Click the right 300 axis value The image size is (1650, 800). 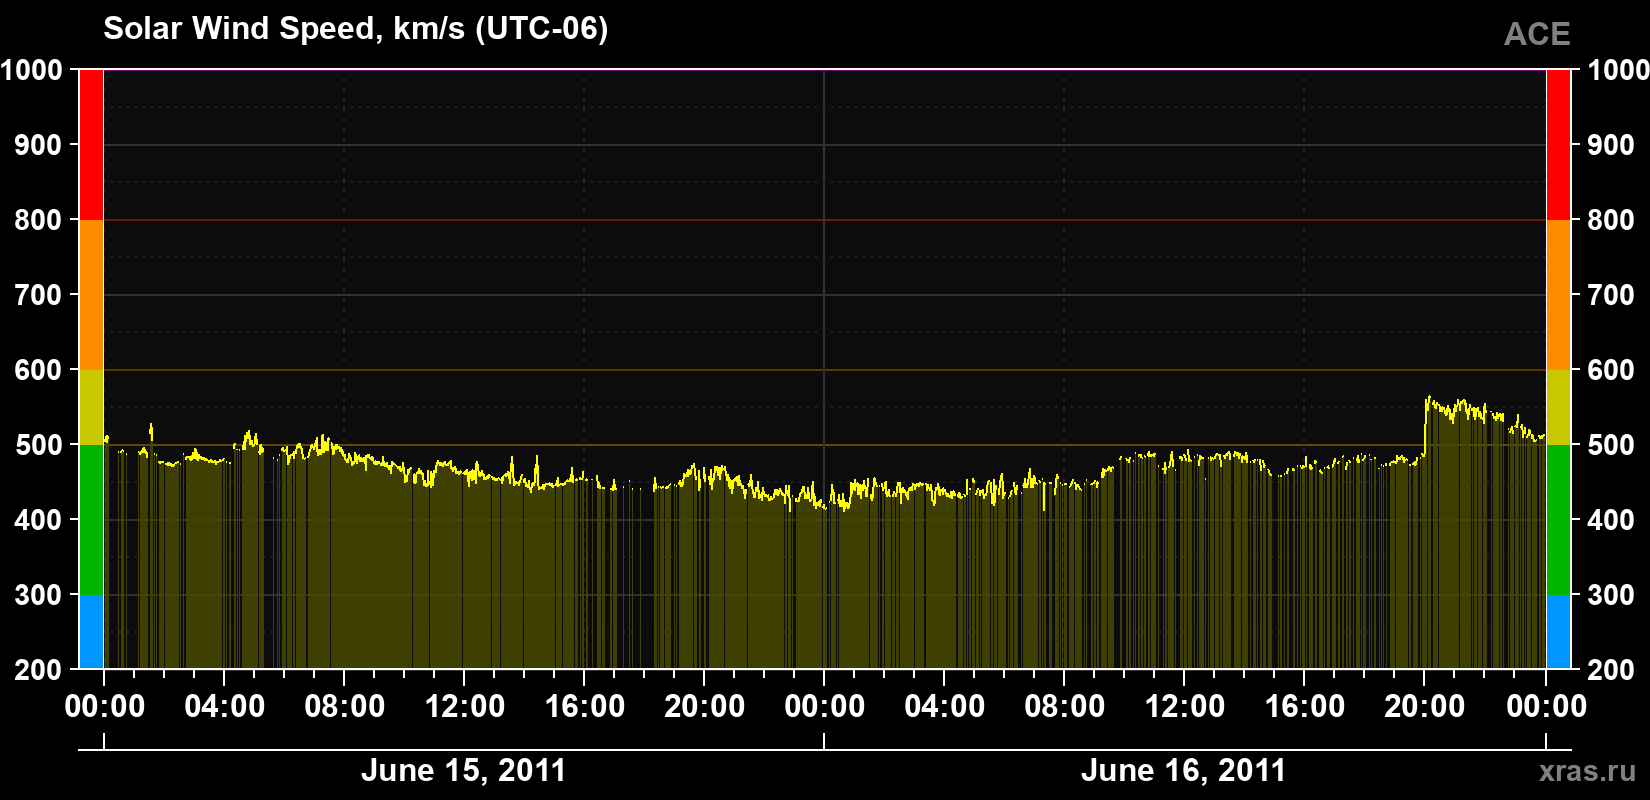[1612, 595]
